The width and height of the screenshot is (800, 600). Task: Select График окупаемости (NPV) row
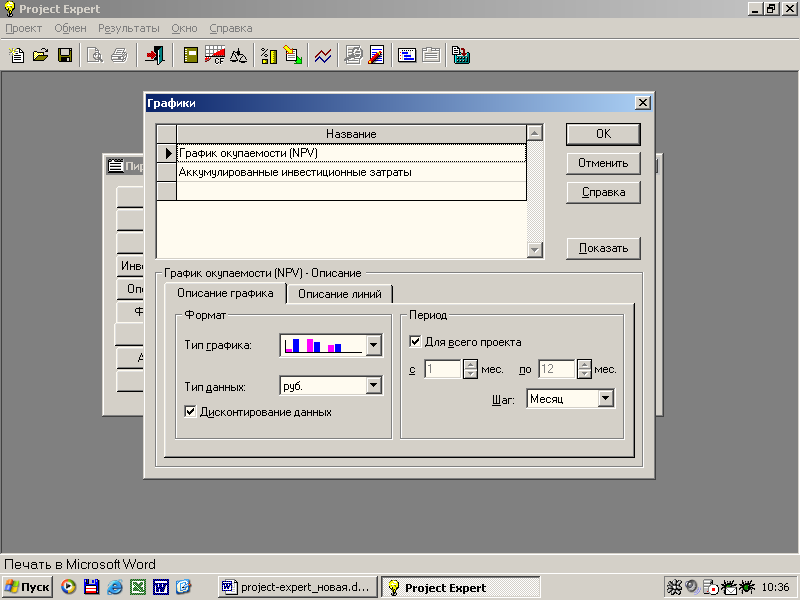point(351,153)
